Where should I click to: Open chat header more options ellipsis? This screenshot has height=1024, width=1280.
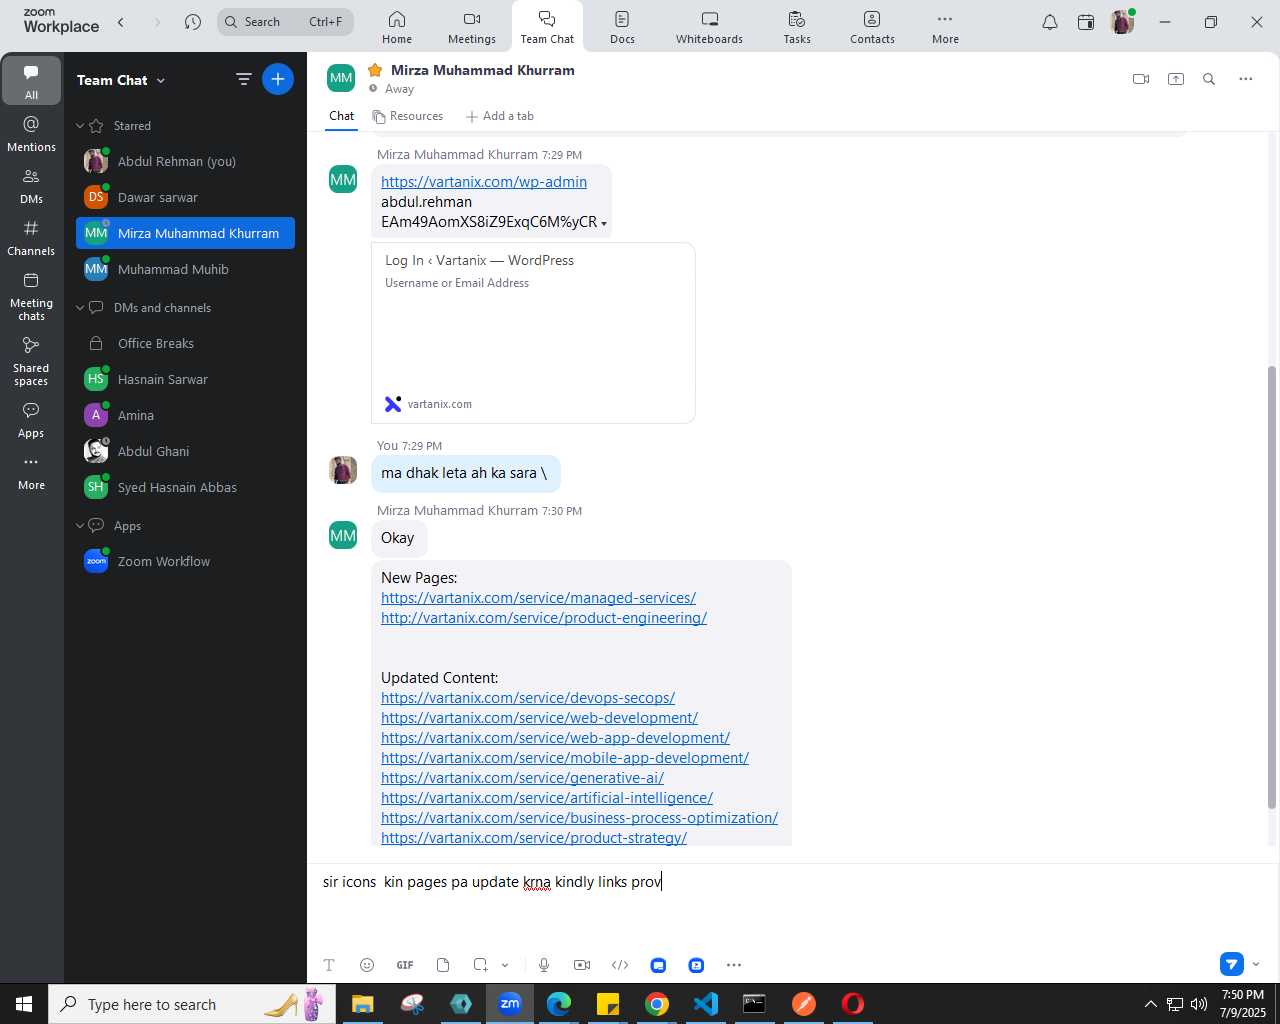tap(1246, 79)
